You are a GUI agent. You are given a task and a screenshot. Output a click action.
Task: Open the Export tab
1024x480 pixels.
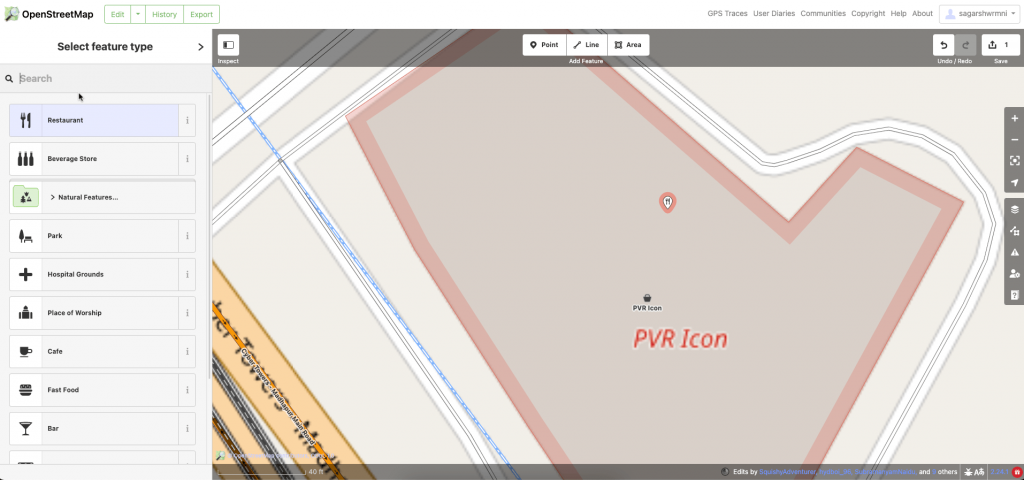(201, 14)
